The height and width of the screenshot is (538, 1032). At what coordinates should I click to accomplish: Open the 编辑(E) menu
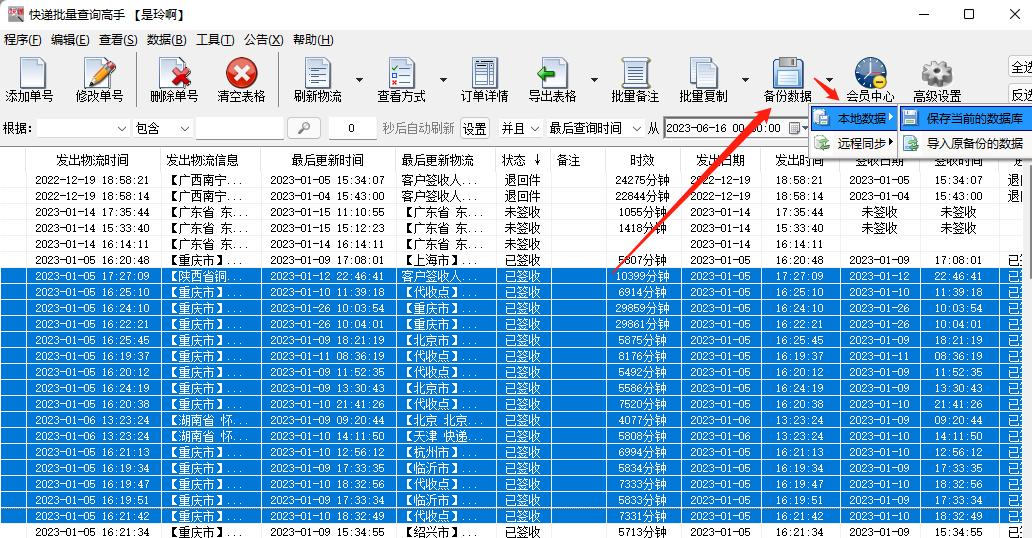(x=70, y=40)
